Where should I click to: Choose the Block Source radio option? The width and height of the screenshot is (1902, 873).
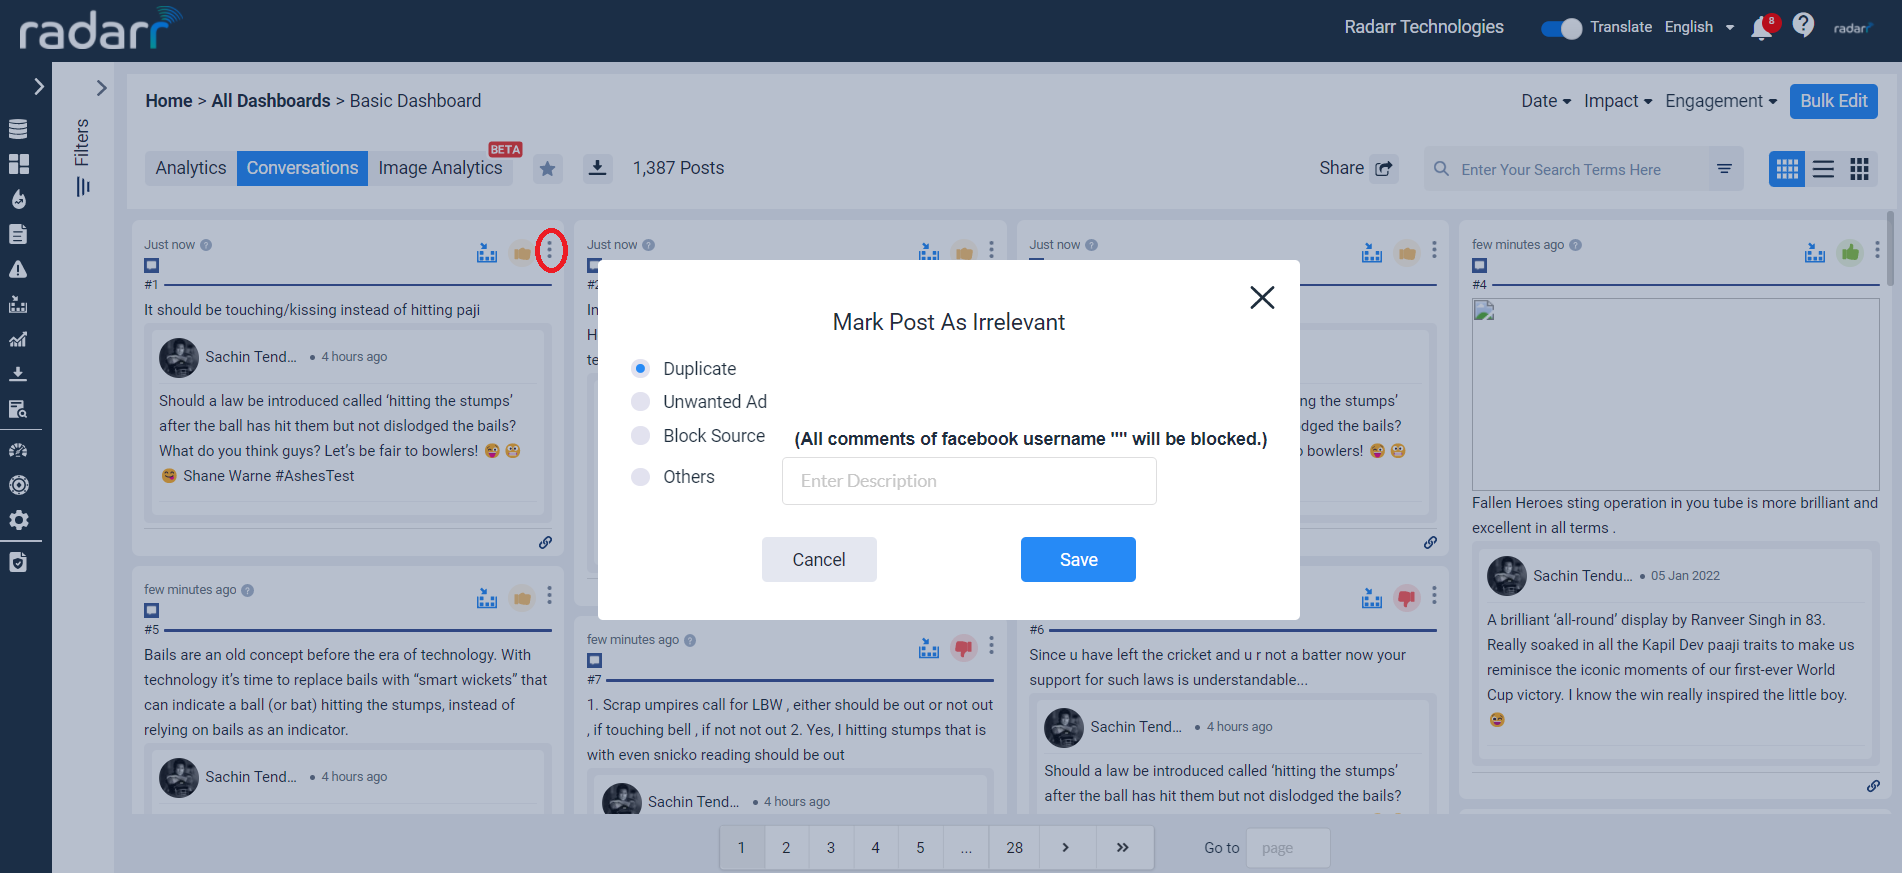(641, 435)
